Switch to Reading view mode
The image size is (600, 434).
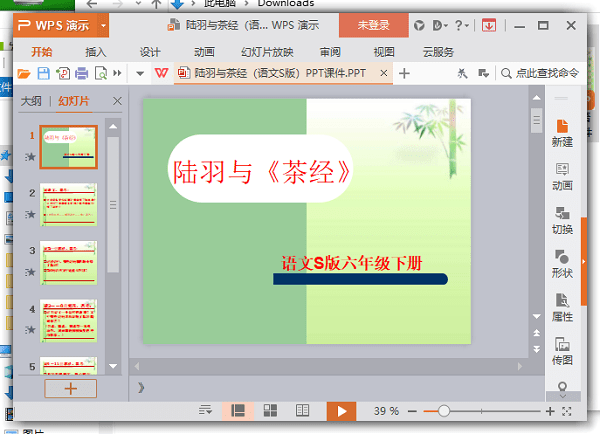(x=302, y=410)
